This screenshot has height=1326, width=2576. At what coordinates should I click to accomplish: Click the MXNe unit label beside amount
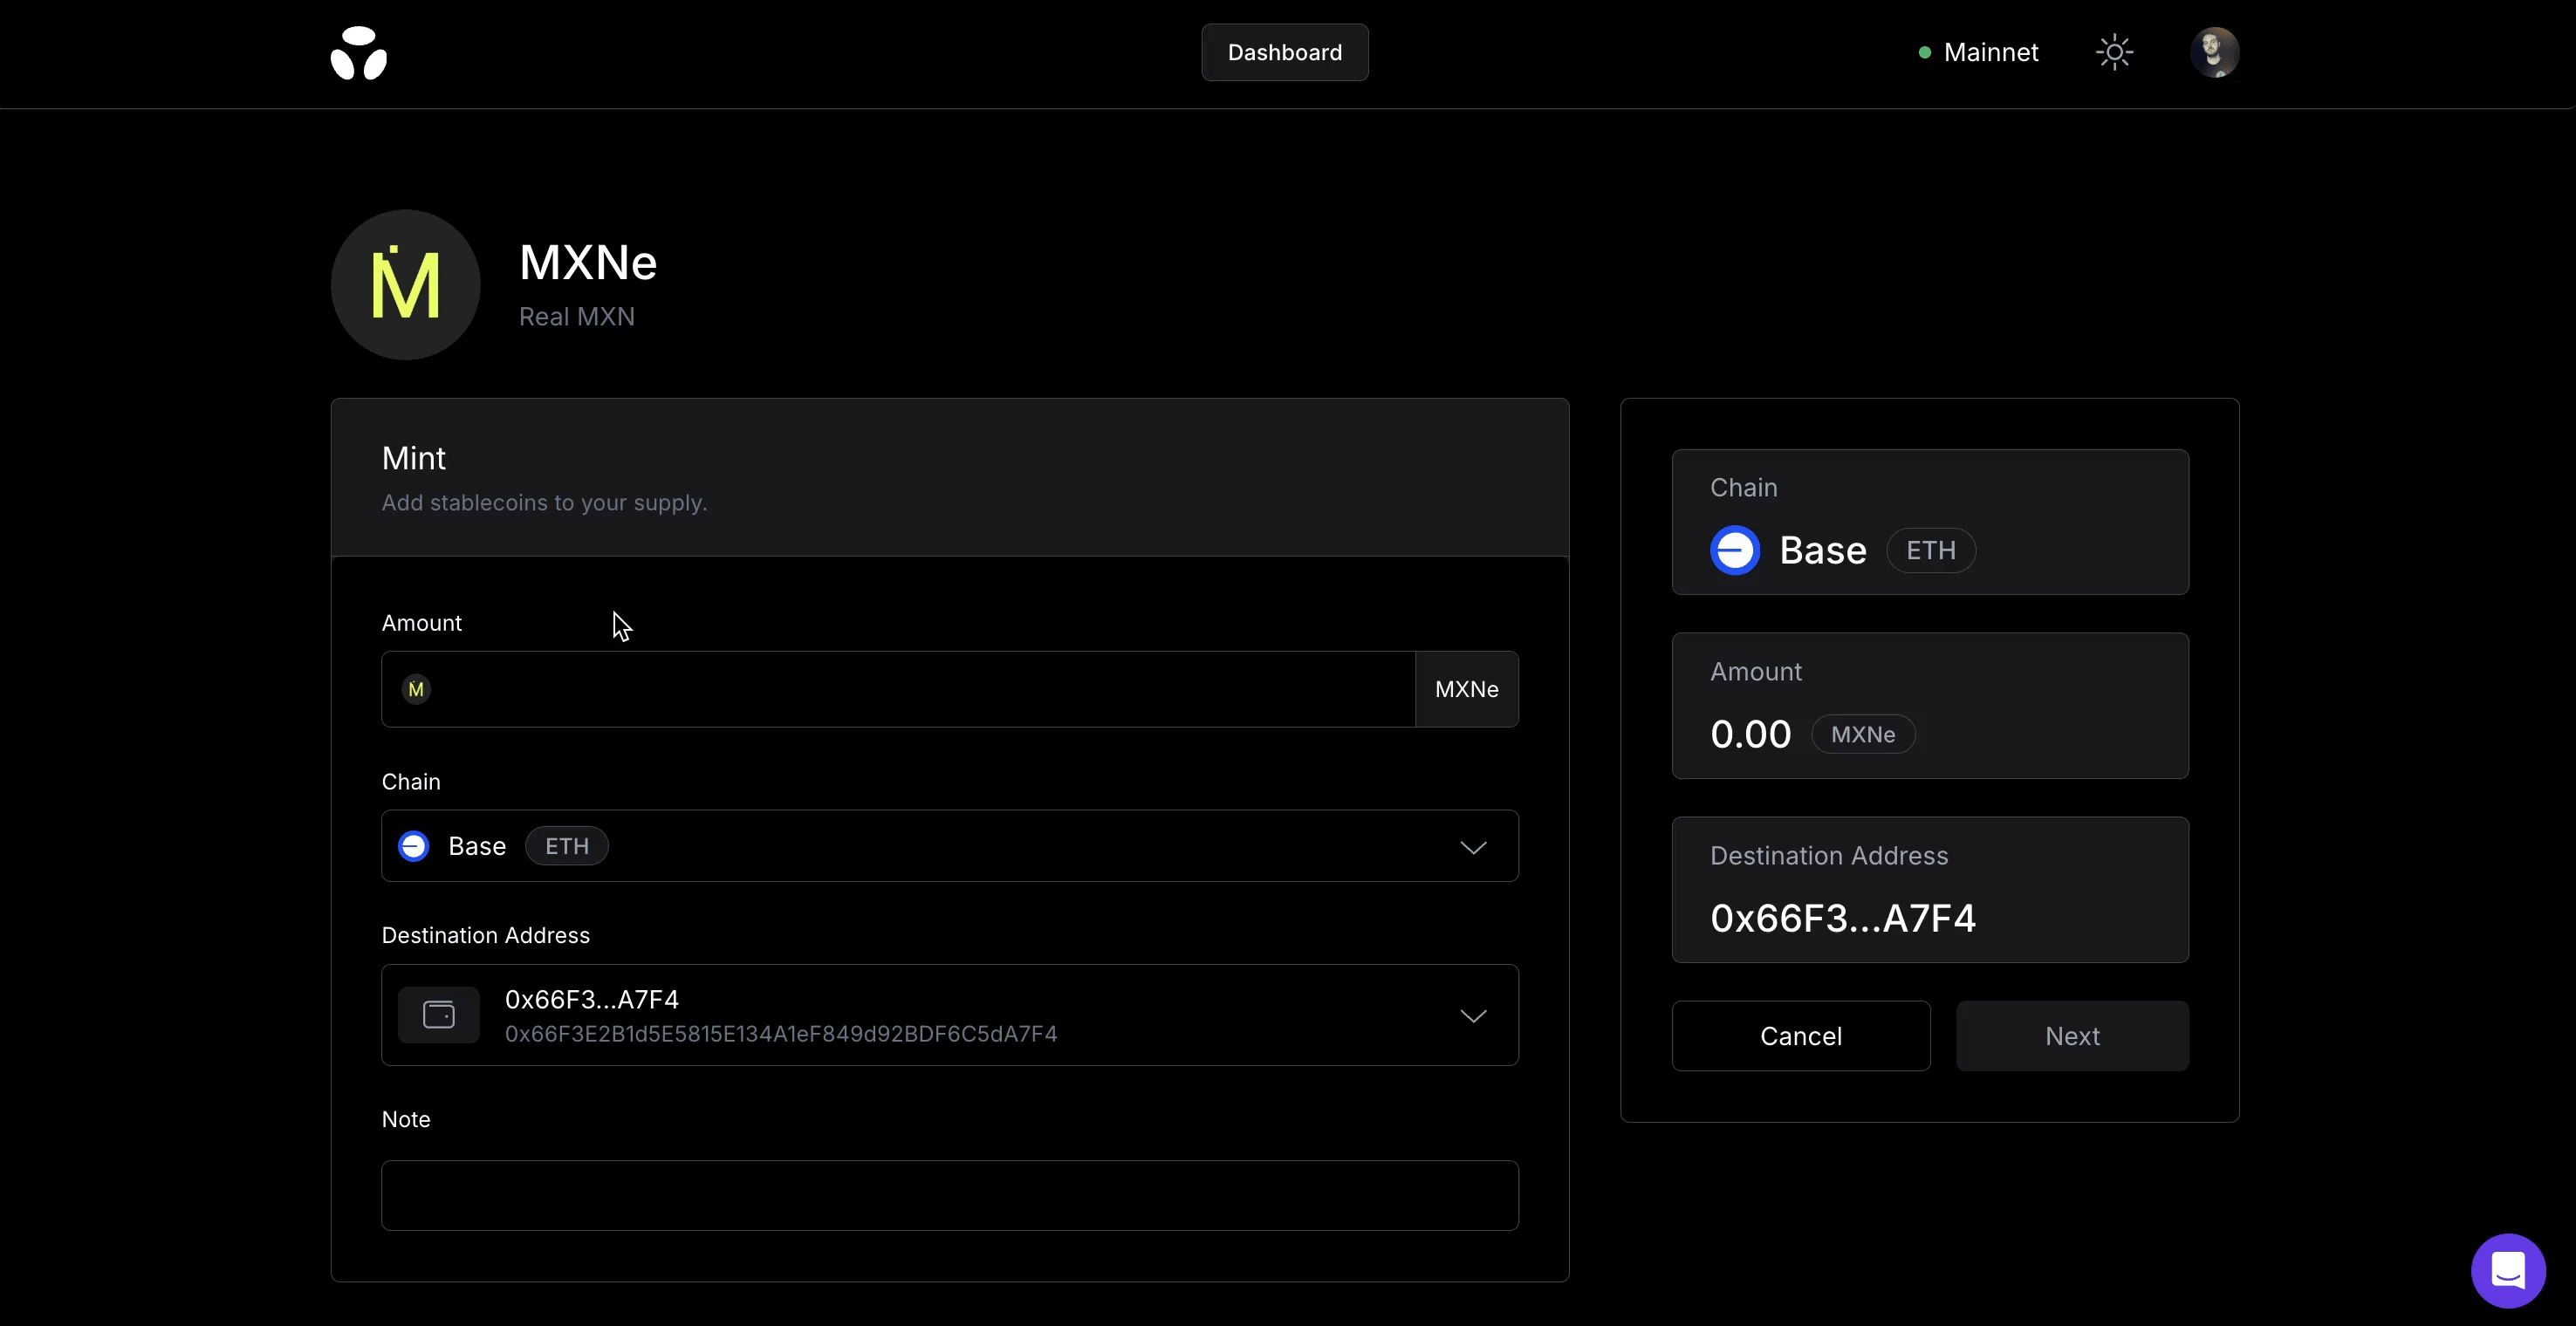(x=1466, y=689)
